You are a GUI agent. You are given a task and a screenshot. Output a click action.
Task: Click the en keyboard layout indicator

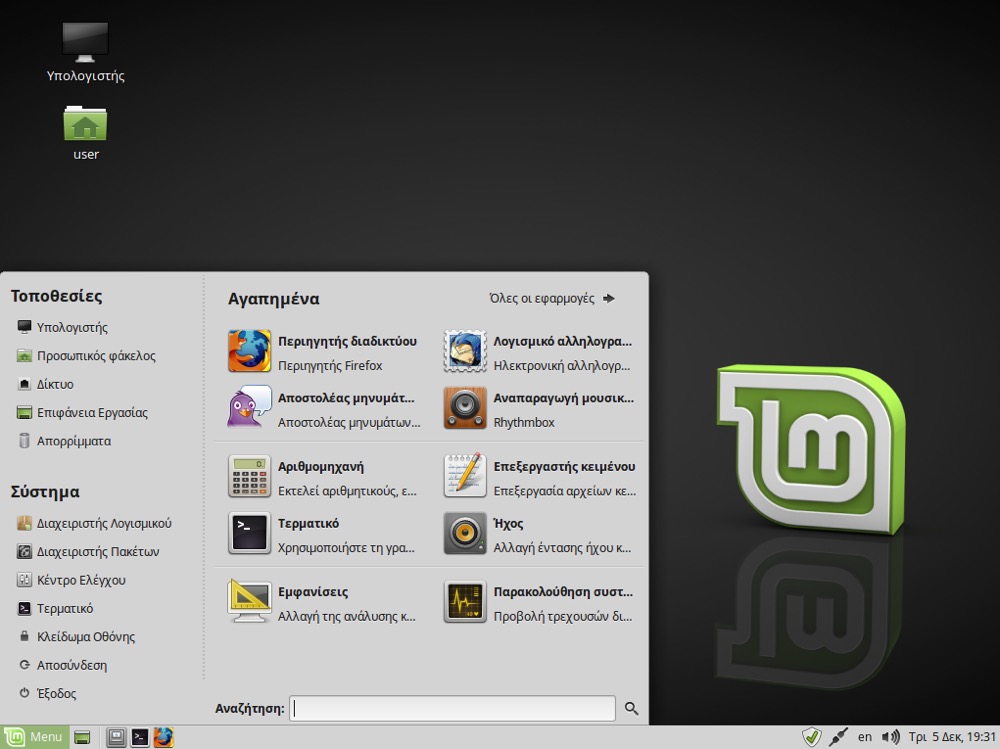click(865, 737)
